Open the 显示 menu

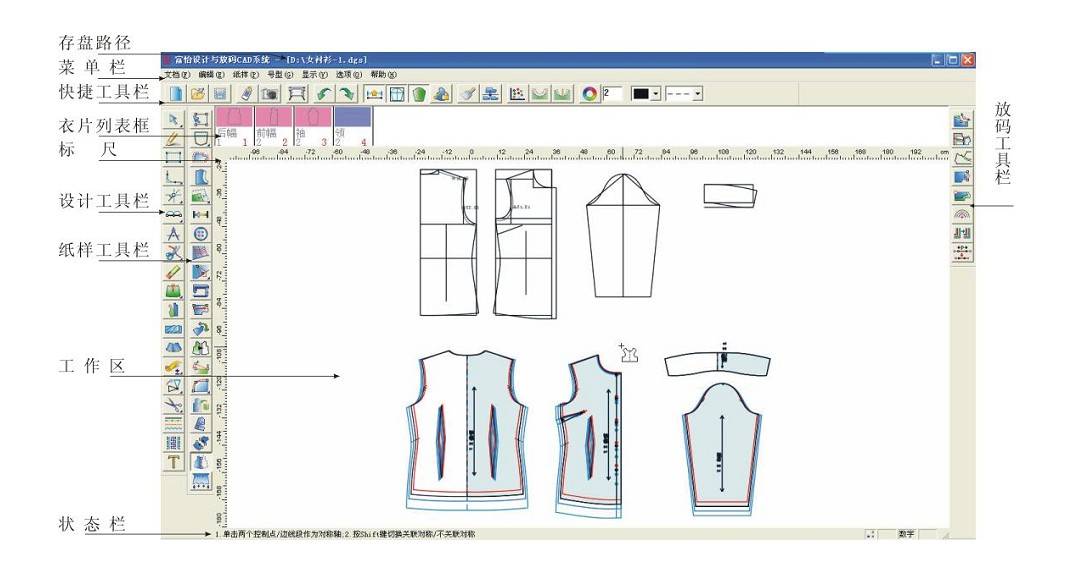pos(315,75)
